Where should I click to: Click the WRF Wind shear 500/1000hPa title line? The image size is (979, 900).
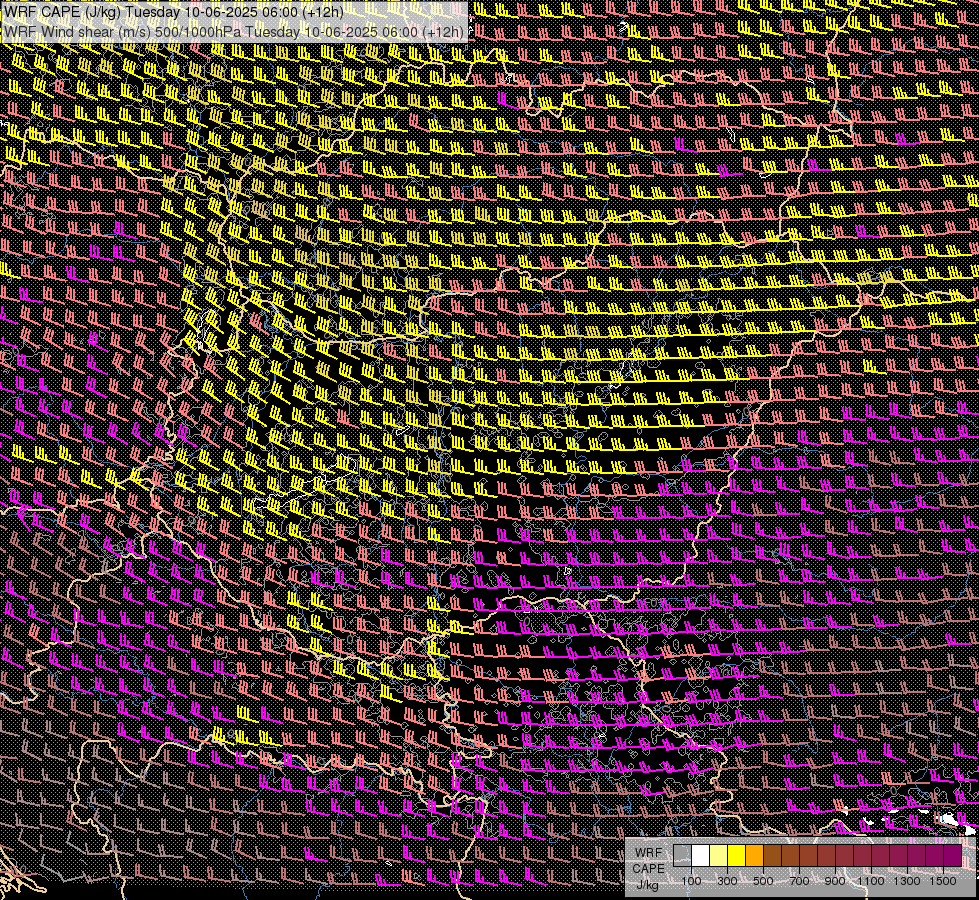tap(234, 31)
